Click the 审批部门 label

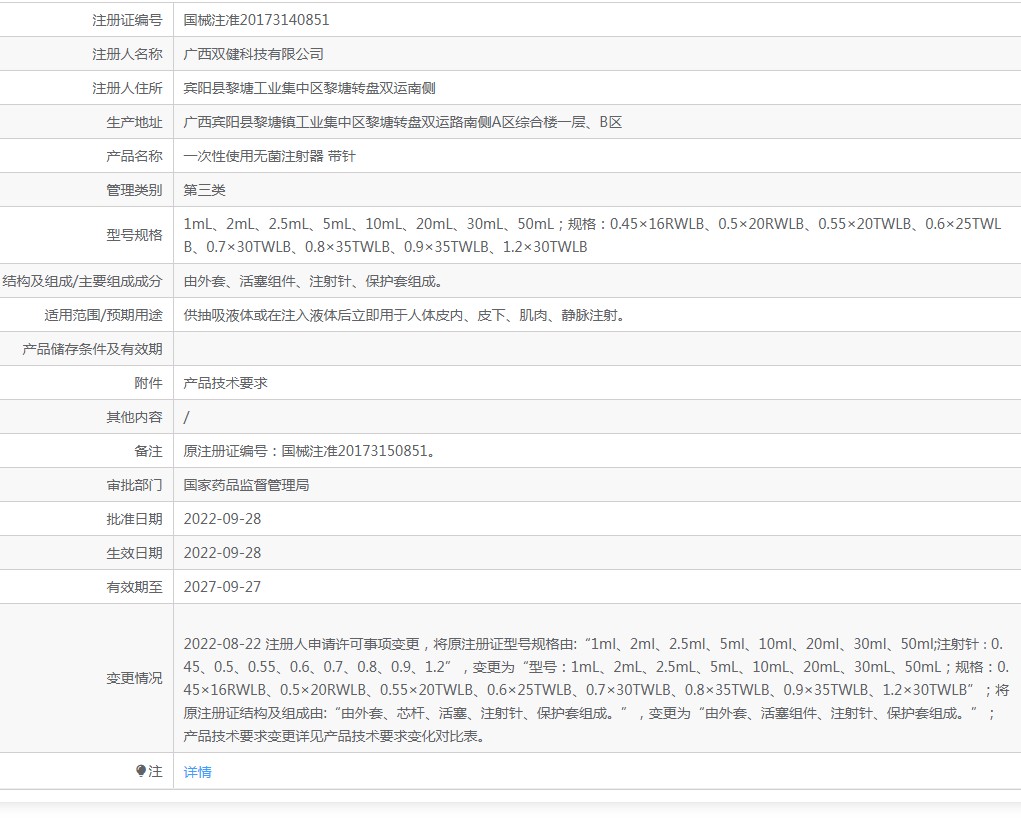(x=134, y=485)
